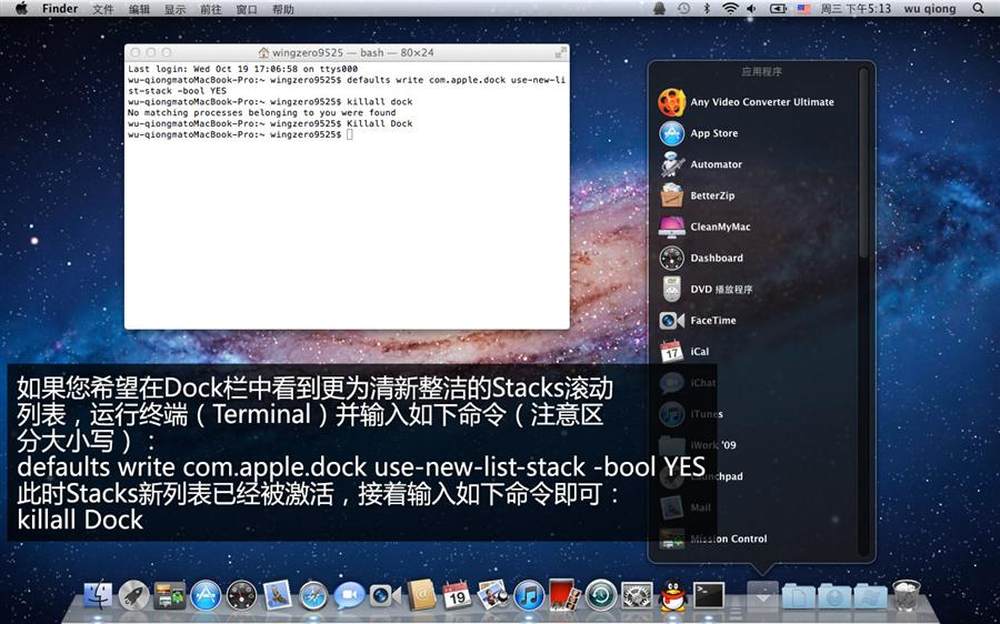Screen dimensions: 1000x624
Task: Click the Terminal prompt cursor
Action: pyautogui.click(x=349, y=135)
